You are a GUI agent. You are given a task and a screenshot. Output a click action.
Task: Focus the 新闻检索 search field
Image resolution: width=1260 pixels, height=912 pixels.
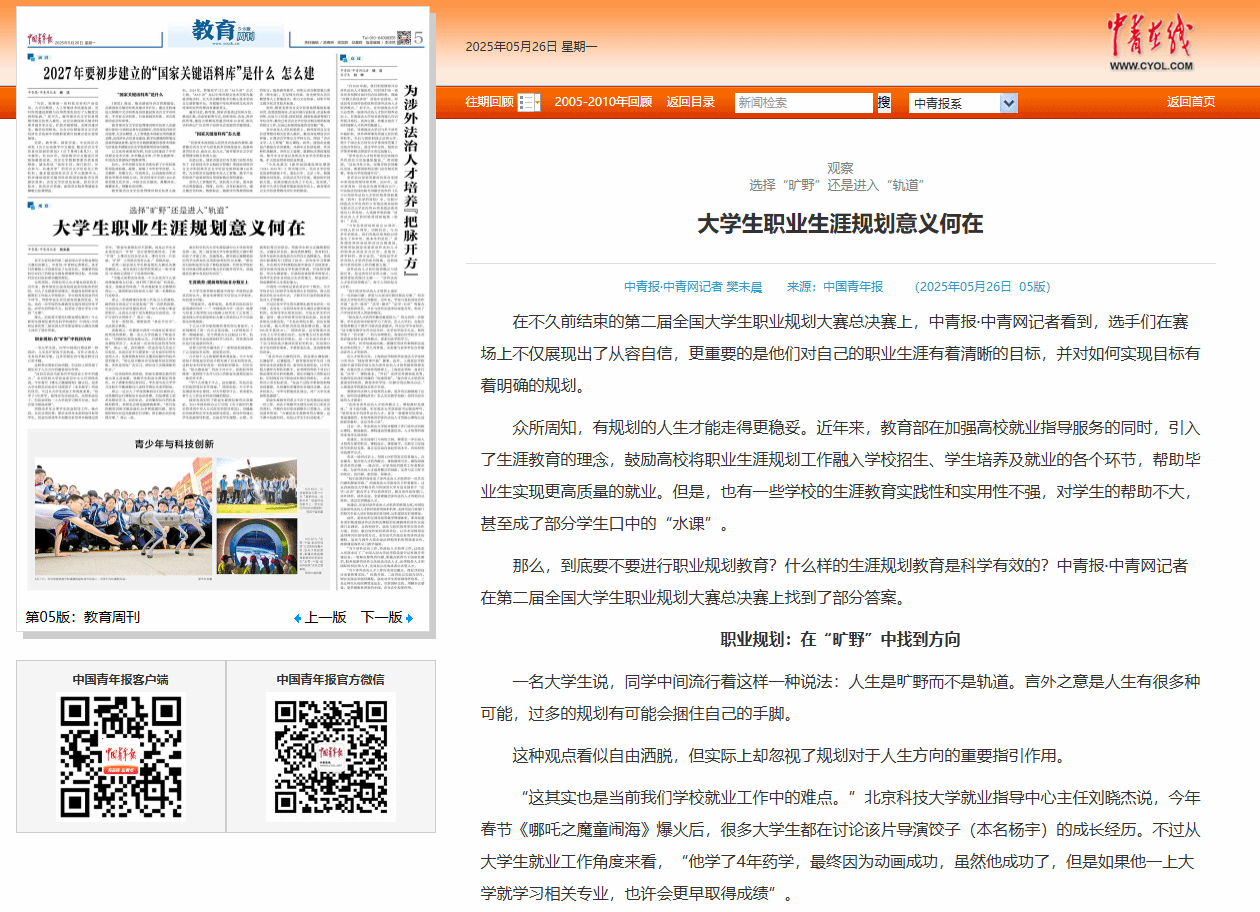coord(804,102)
